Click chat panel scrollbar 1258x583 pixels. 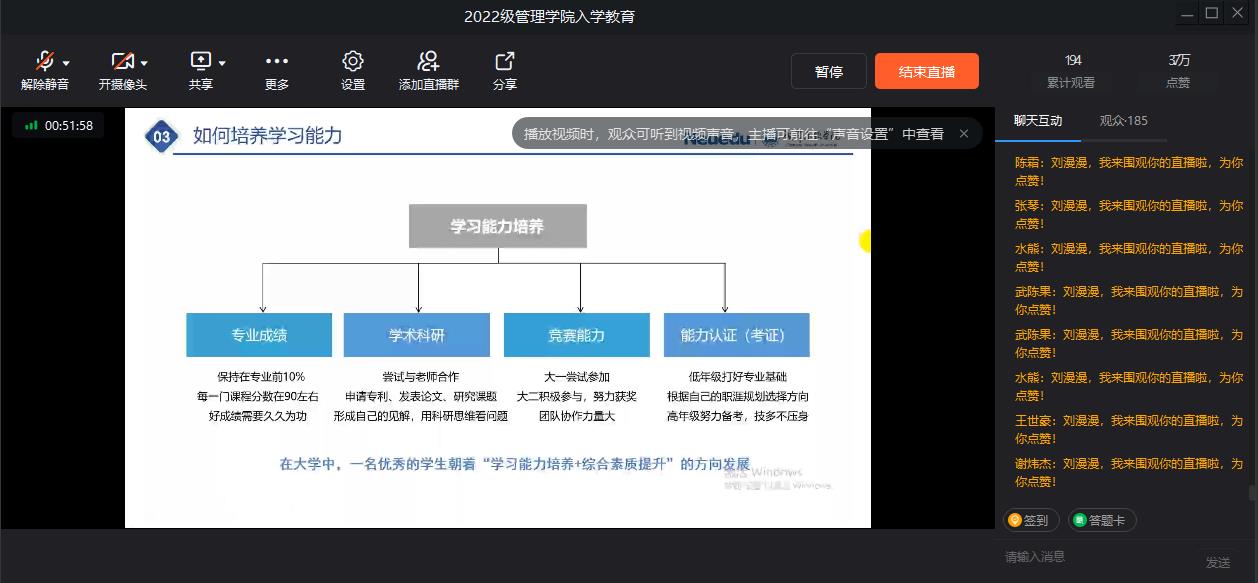1252,492
